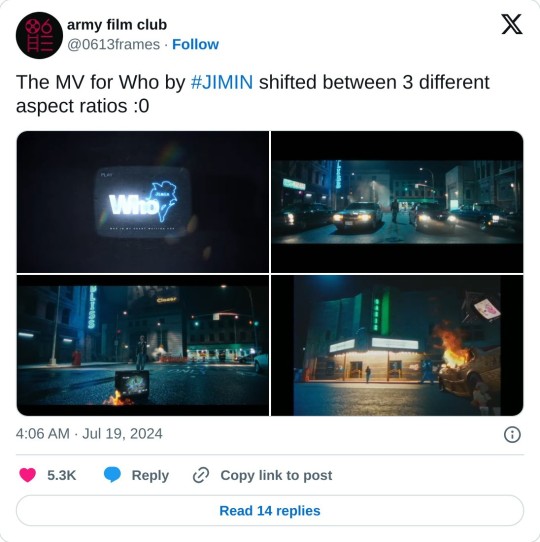The image size is (540, 542).
Task: Click the X logo icon
Action: (512, 25)
